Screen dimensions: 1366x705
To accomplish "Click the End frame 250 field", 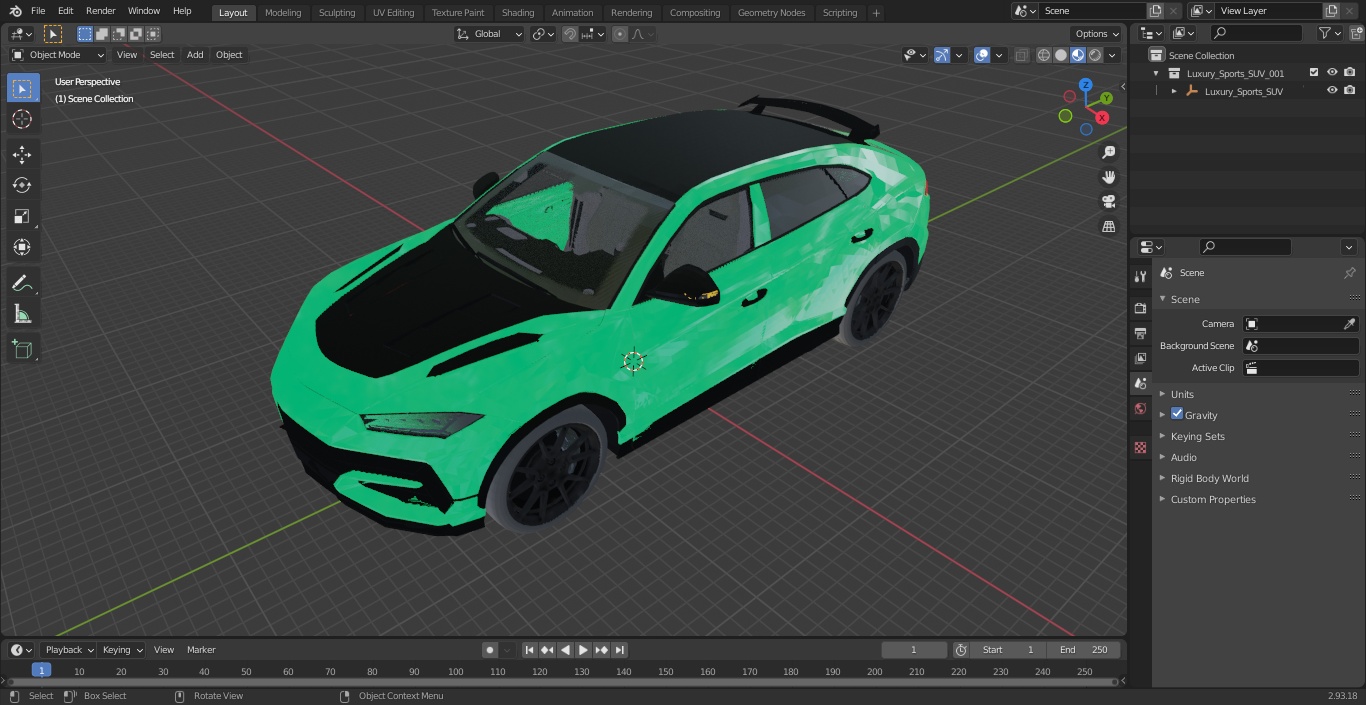I will [1084, 650].
